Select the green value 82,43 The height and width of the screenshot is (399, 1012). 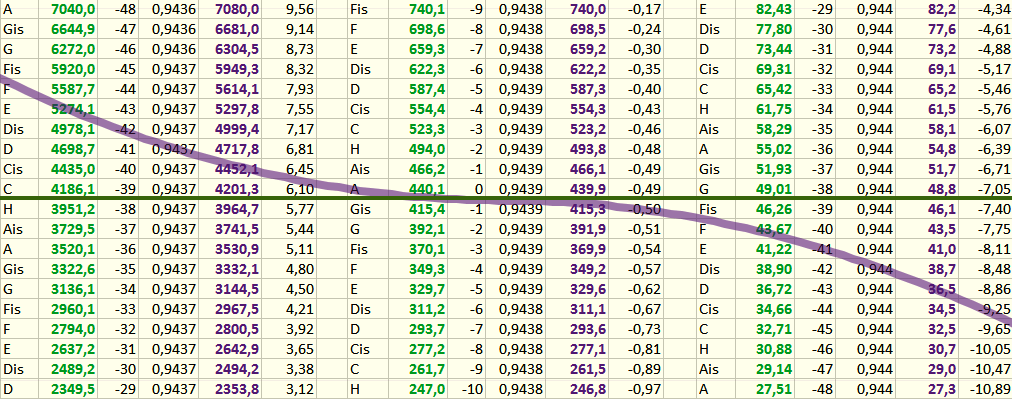[774, 10]
